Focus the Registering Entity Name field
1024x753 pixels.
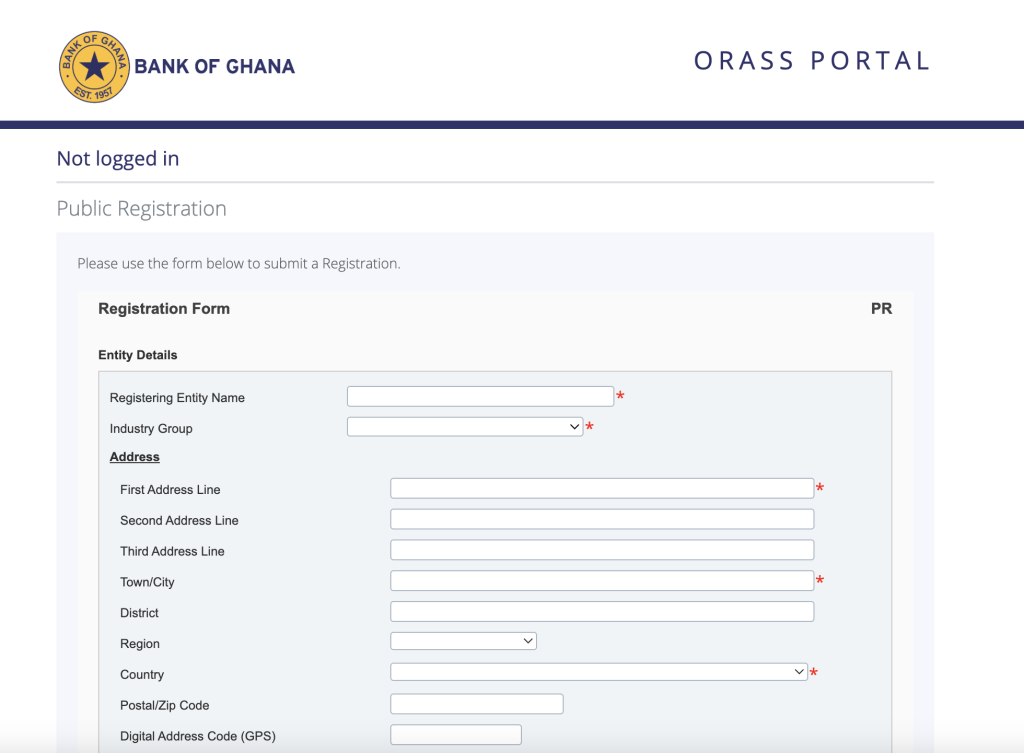tap(480, 397)
